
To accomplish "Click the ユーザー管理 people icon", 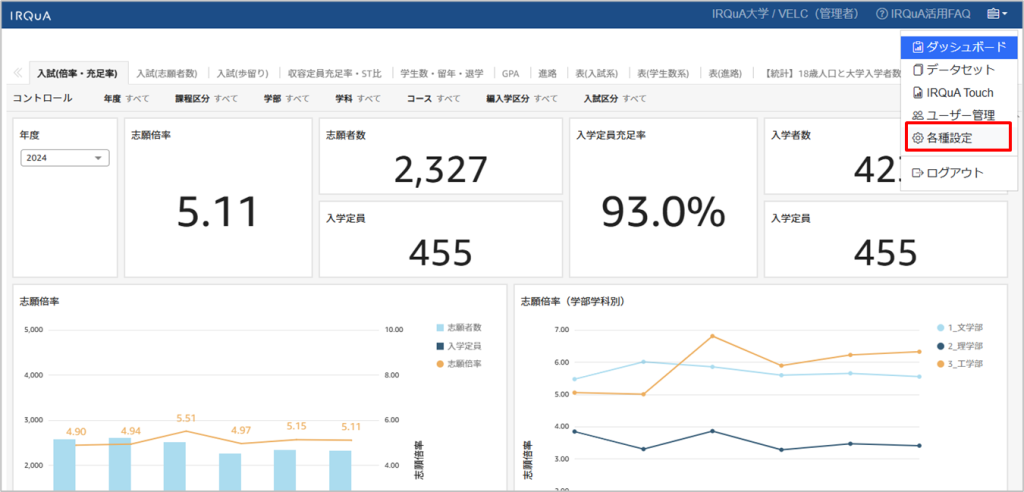I will (x=917, y=115).
